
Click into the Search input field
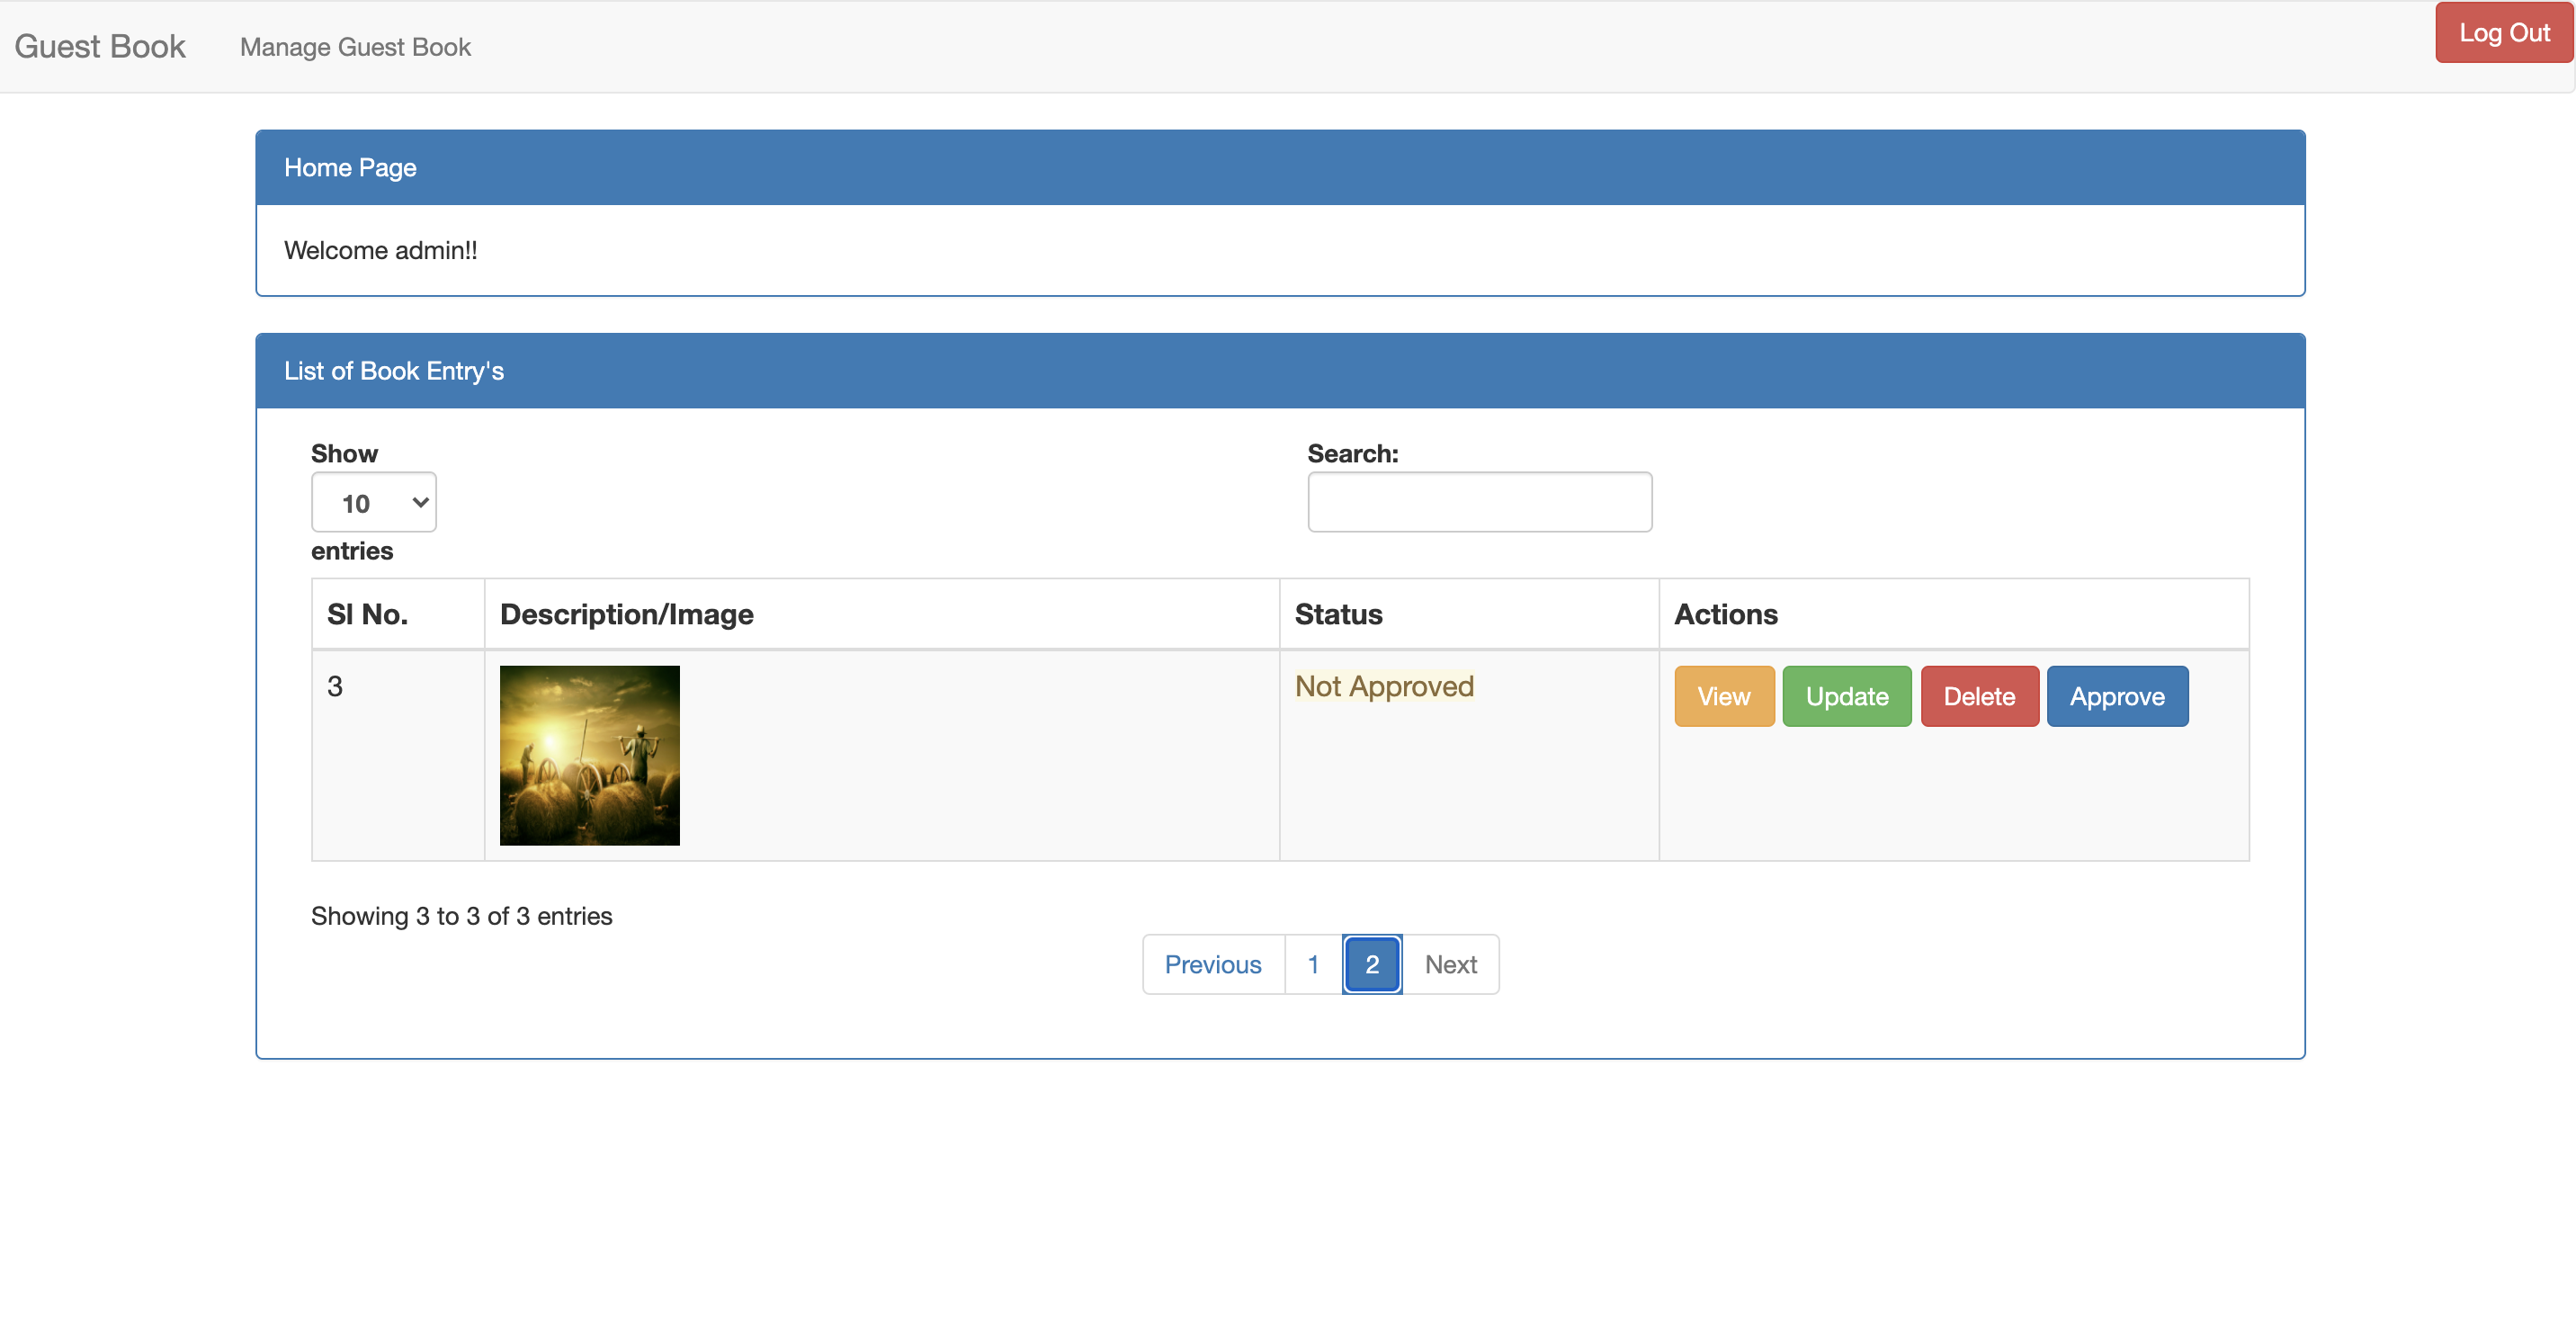pyautogui.click(x=1479, y=502)
